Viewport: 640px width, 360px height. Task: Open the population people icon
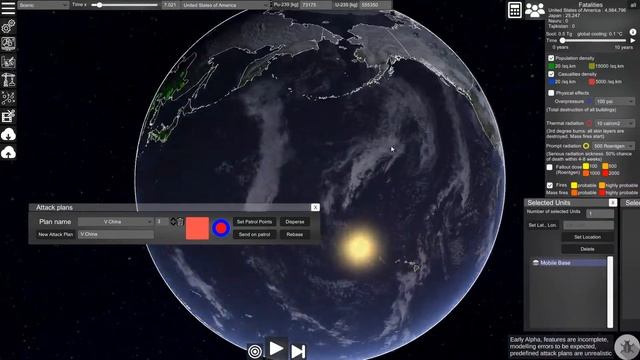tap(534, 10)
